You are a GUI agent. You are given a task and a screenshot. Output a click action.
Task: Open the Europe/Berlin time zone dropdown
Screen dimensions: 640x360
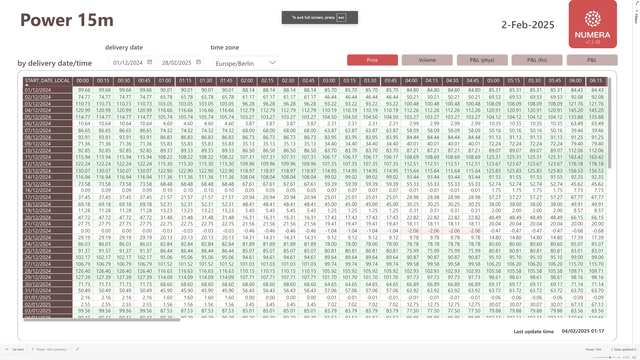pos(246,63)
